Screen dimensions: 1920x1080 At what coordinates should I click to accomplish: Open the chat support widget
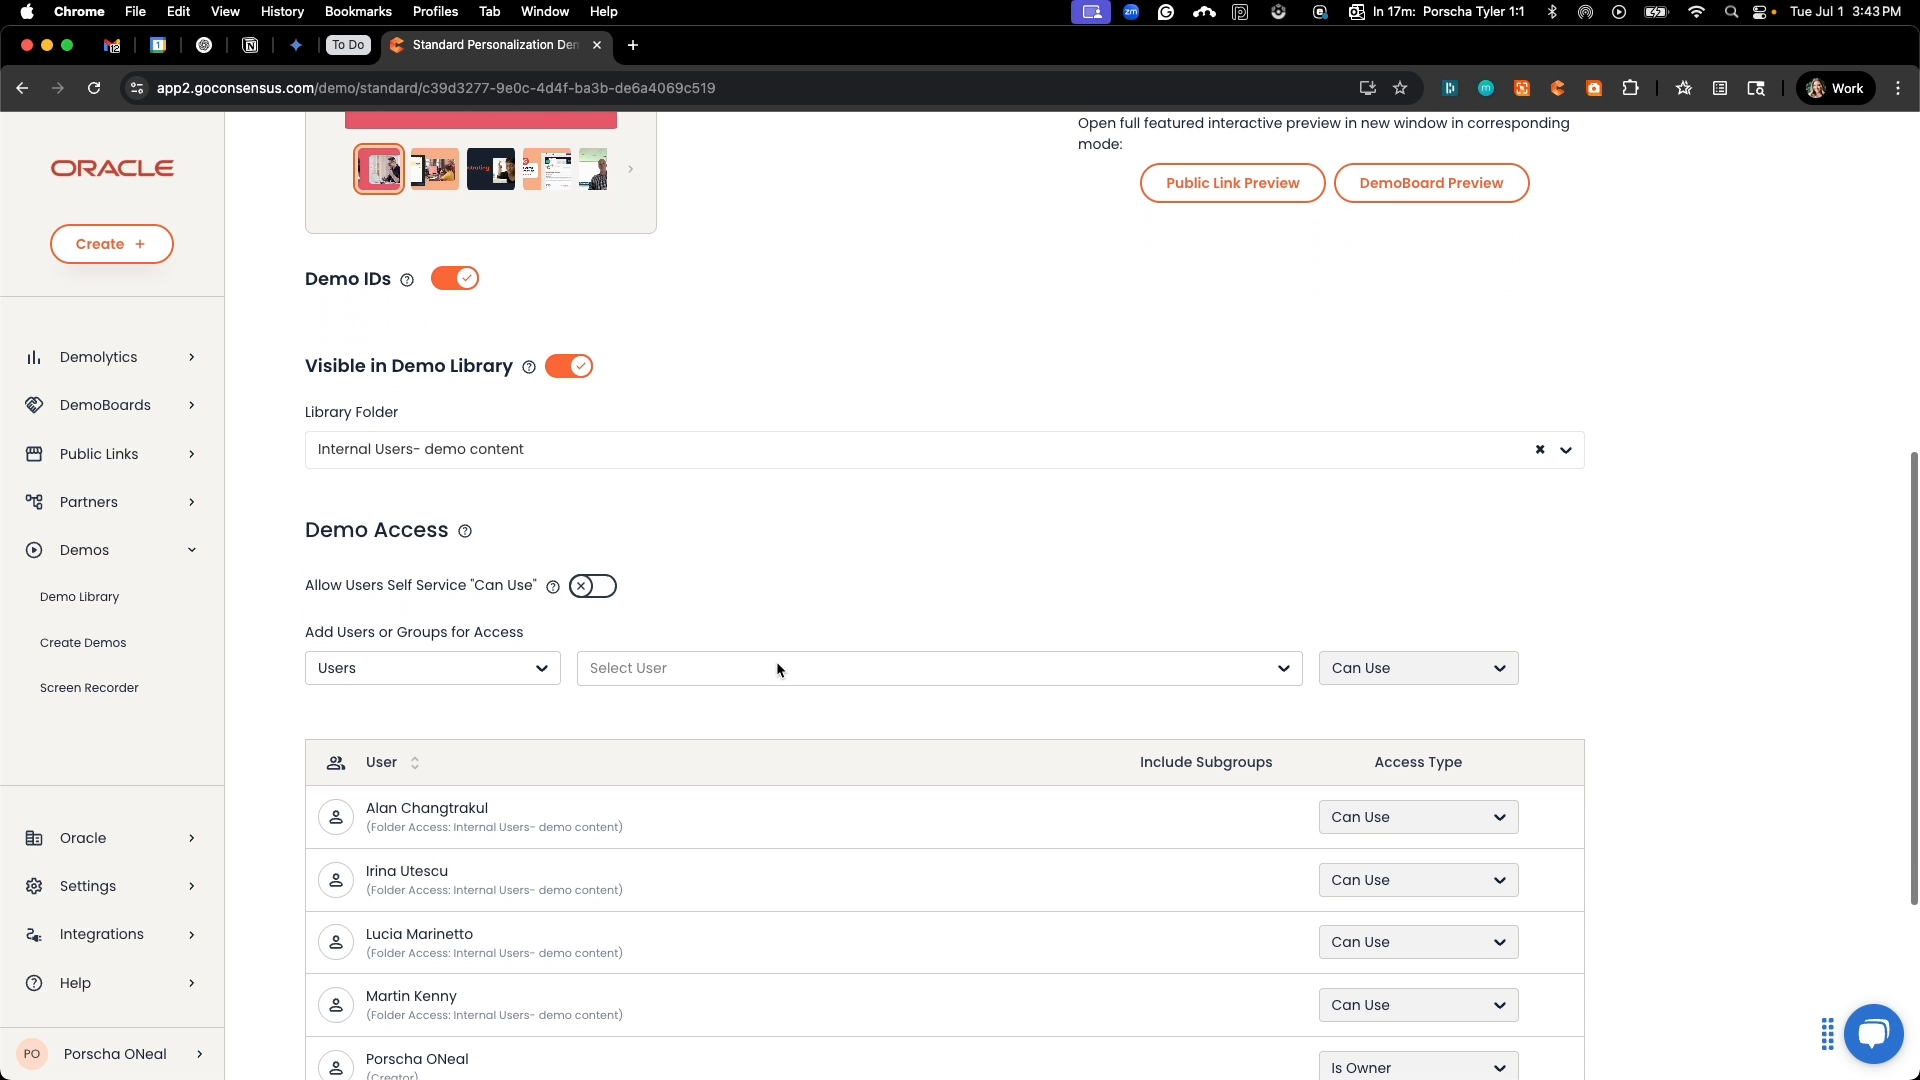1874,1034
